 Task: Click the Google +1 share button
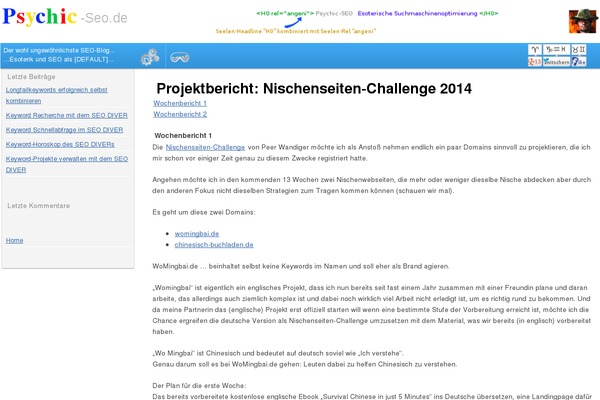535,61
